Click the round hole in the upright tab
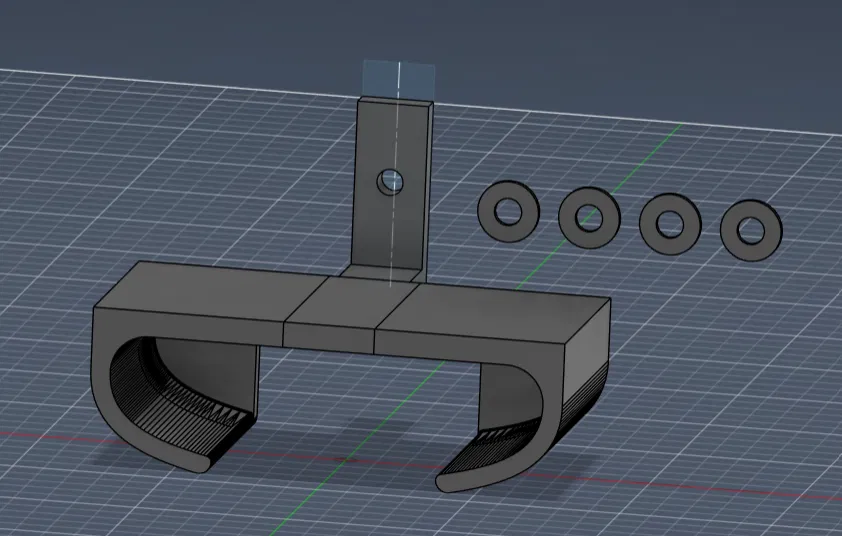Screen dimensions: 842x536 (390, 182)
